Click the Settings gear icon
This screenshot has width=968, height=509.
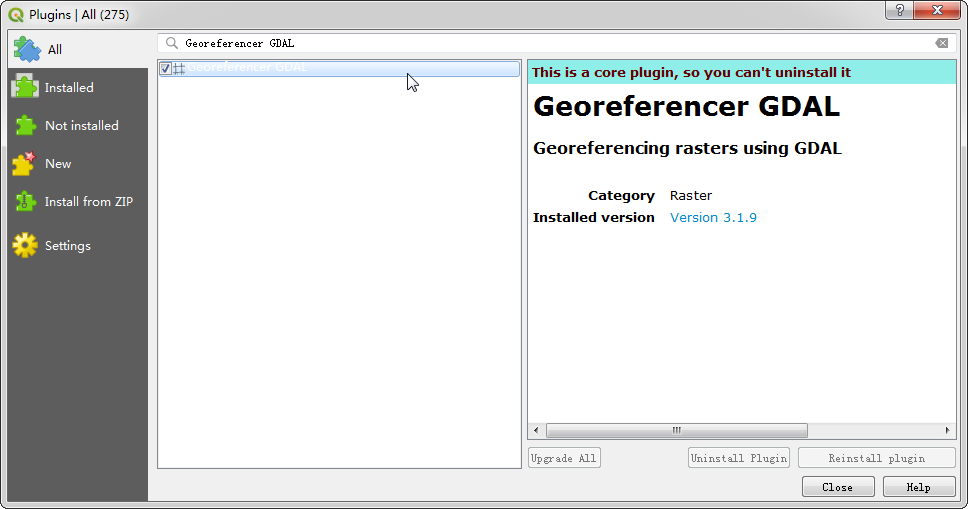coord(25,245)
